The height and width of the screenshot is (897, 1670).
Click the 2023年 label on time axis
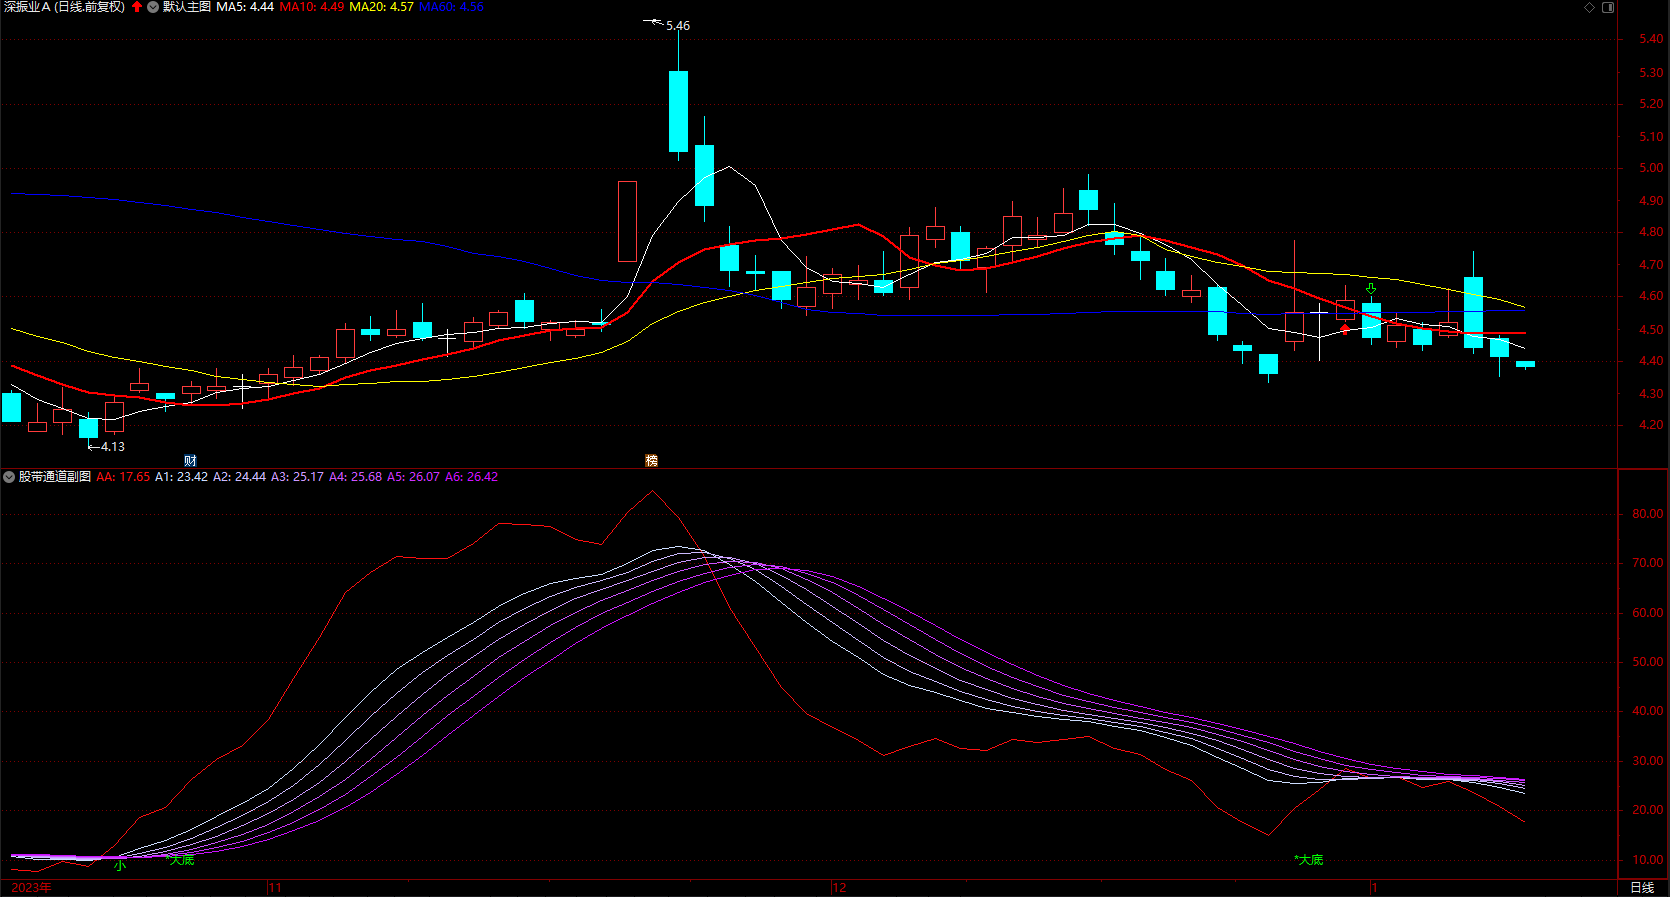pyautogui.click(x=32, y=888)
